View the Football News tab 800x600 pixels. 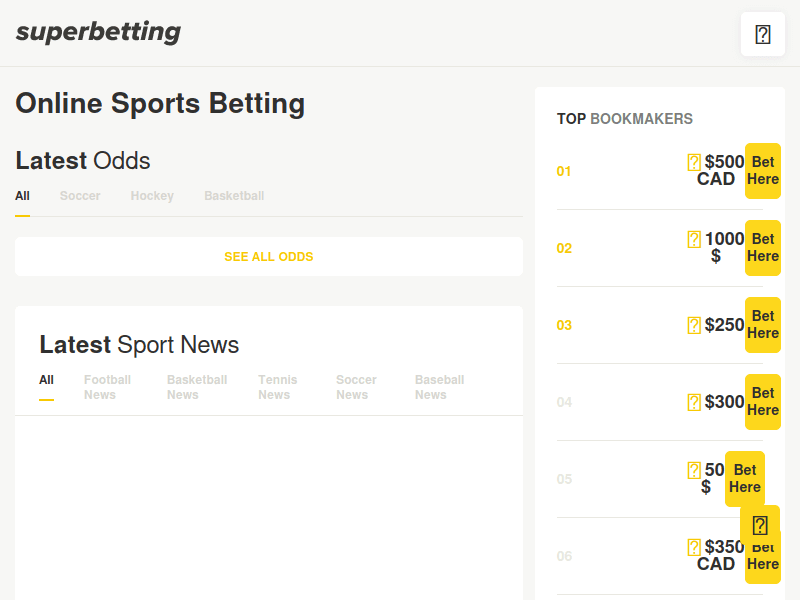point(107,387)
